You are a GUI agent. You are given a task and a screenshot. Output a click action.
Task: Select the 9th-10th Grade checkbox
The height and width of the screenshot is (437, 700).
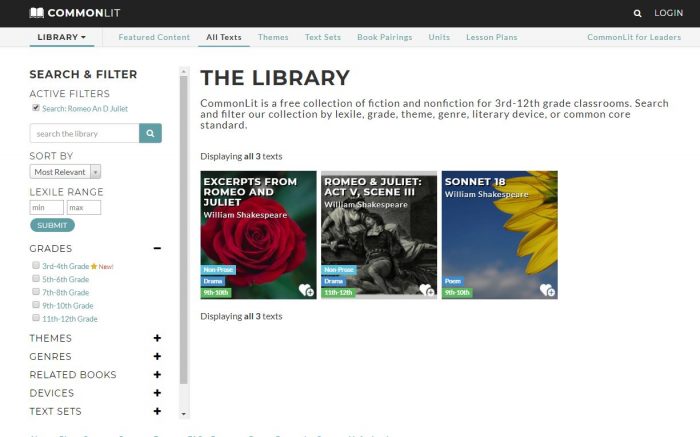pos(36,304)
